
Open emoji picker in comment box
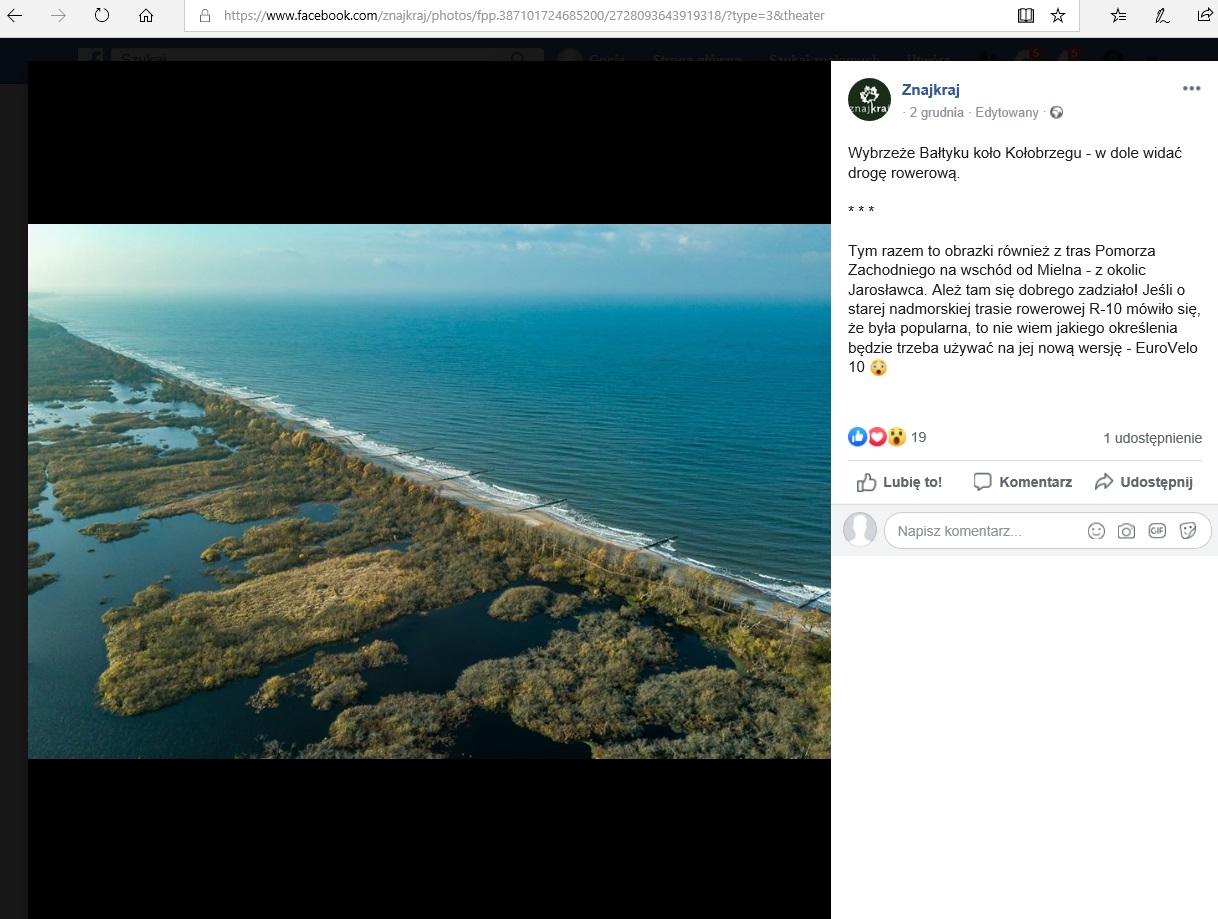[1096, 531]
